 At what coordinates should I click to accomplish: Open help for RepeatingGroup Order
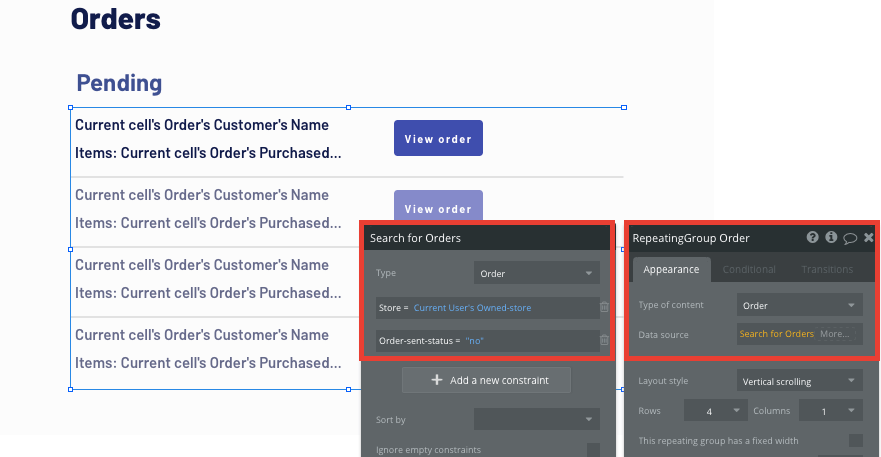click(x=812, y=237)
